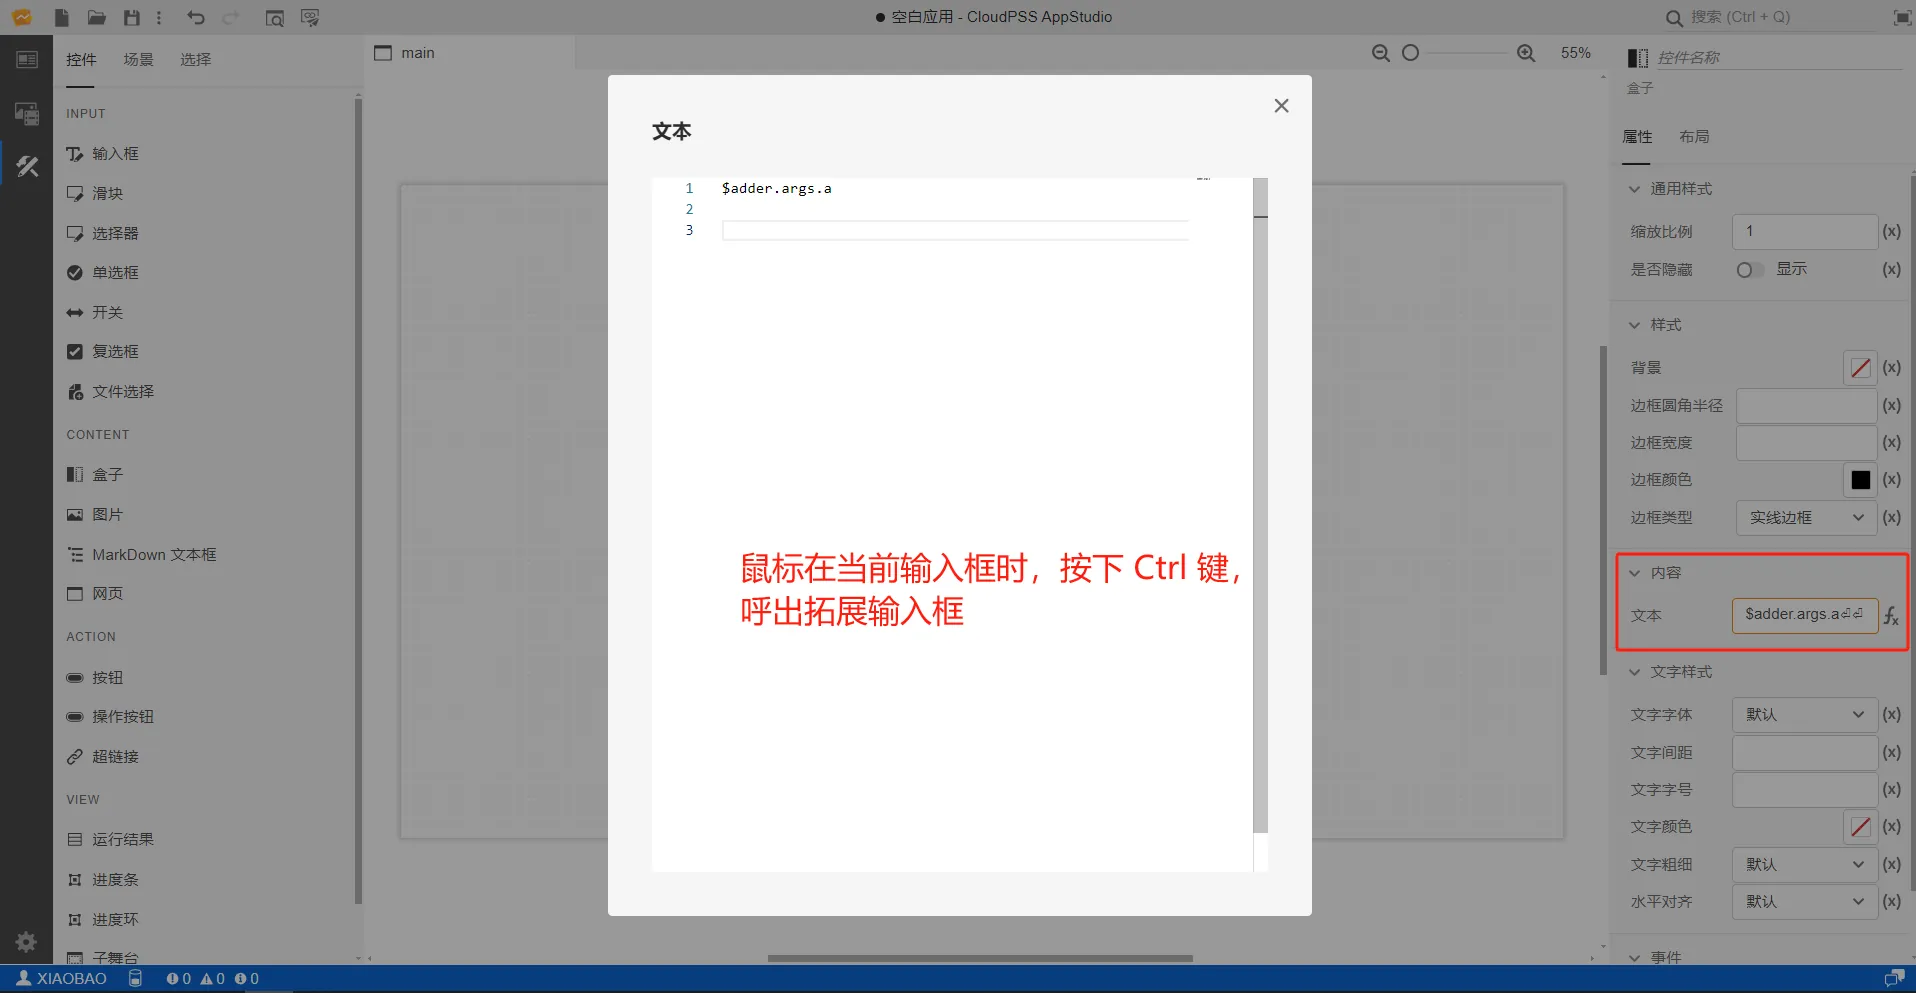1916x993 pixels.
Task: Open the 文字粗细 dropdown
Action: 1806,865
